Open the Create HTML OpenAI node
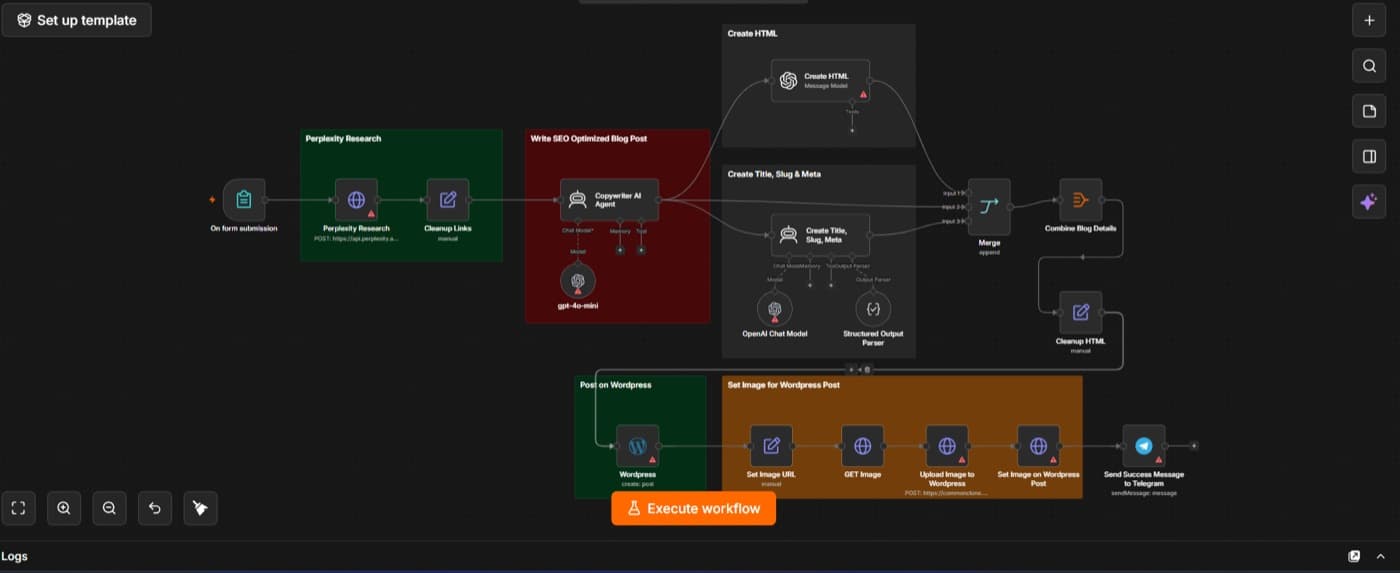This screenshot has width=1400, height=573. point(820,80)
